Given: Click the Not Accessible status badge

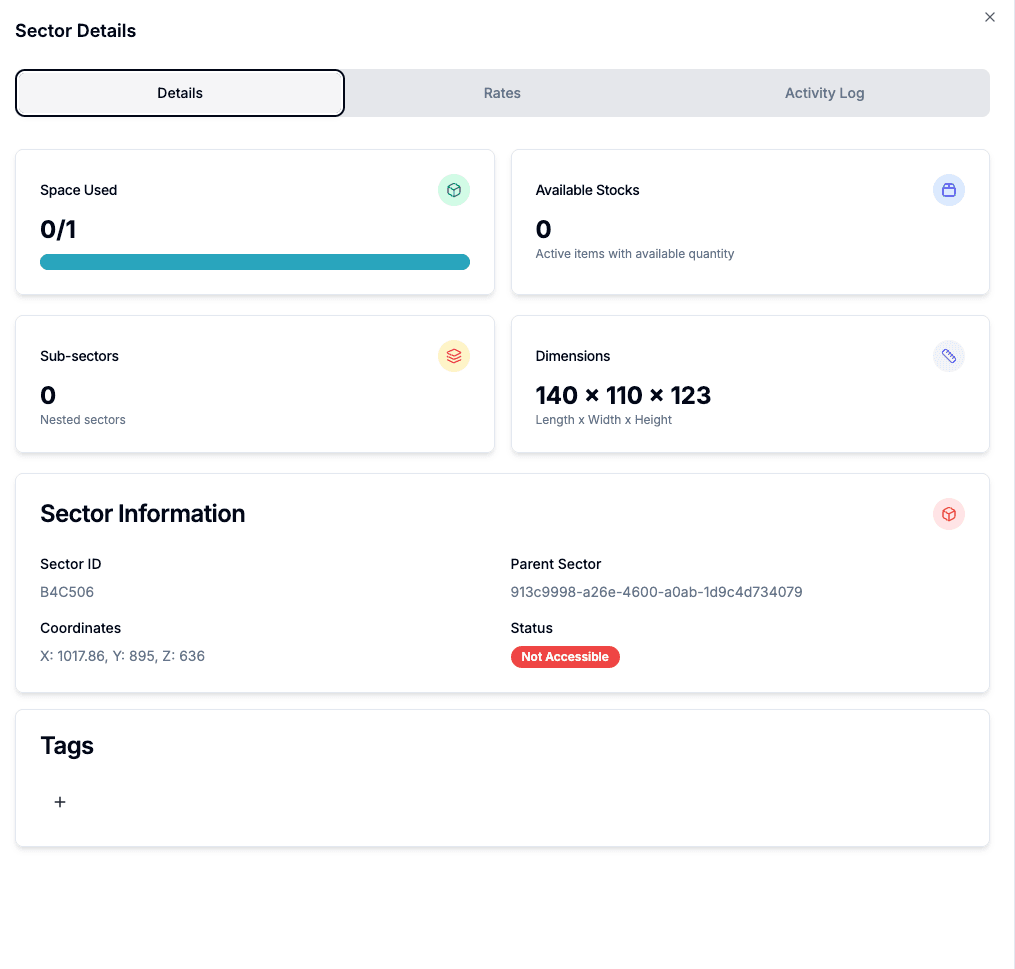Looking at the screenshot, I should [565, 657].
